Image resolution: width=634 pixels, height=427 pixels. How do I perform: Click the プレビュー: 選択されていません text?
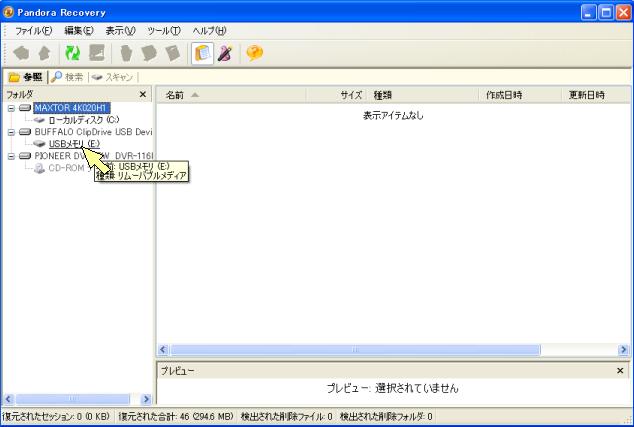pyautogui.click(x=393, y=388)
